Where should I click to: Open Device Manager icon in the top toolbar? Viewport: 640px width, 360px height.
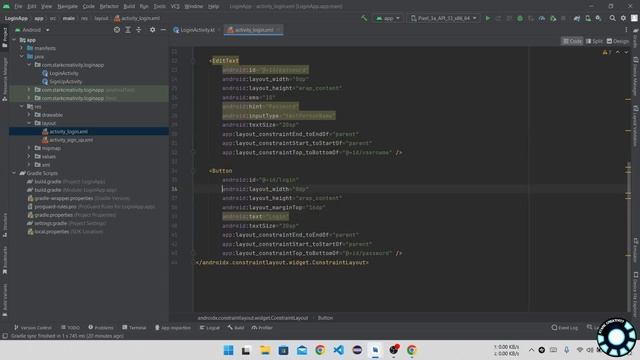(x=588, y=18)
